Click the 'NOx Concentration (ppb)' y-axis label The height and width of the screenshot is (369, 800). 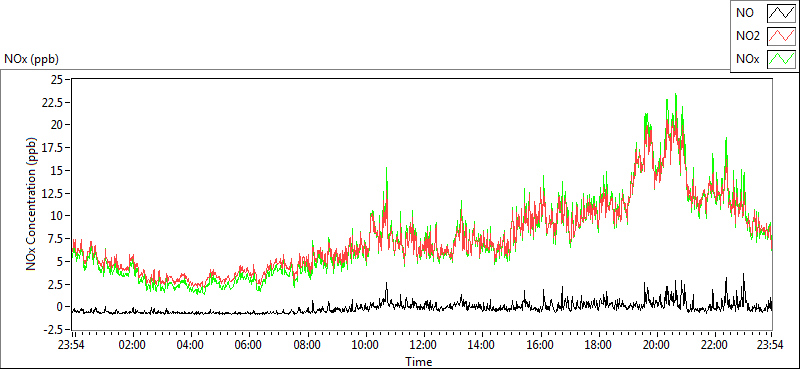[32, 204]
